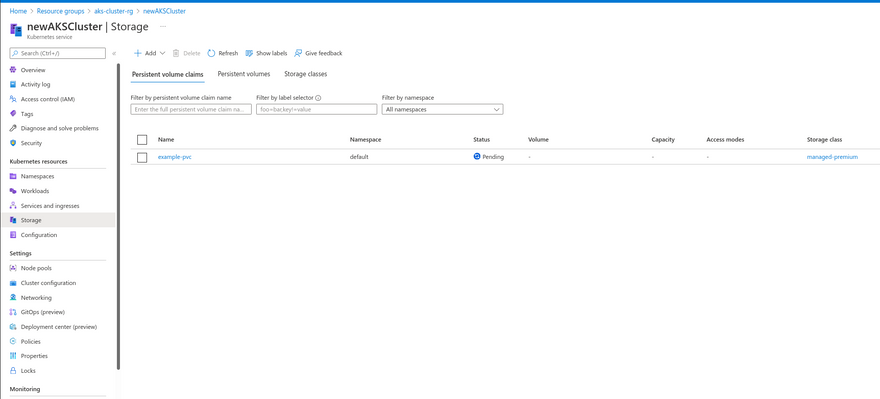Image resolution: width=880 pixels, height=399 pixels.
Task: Switch to Persistent volume claims tab
Action: (167, 74)
